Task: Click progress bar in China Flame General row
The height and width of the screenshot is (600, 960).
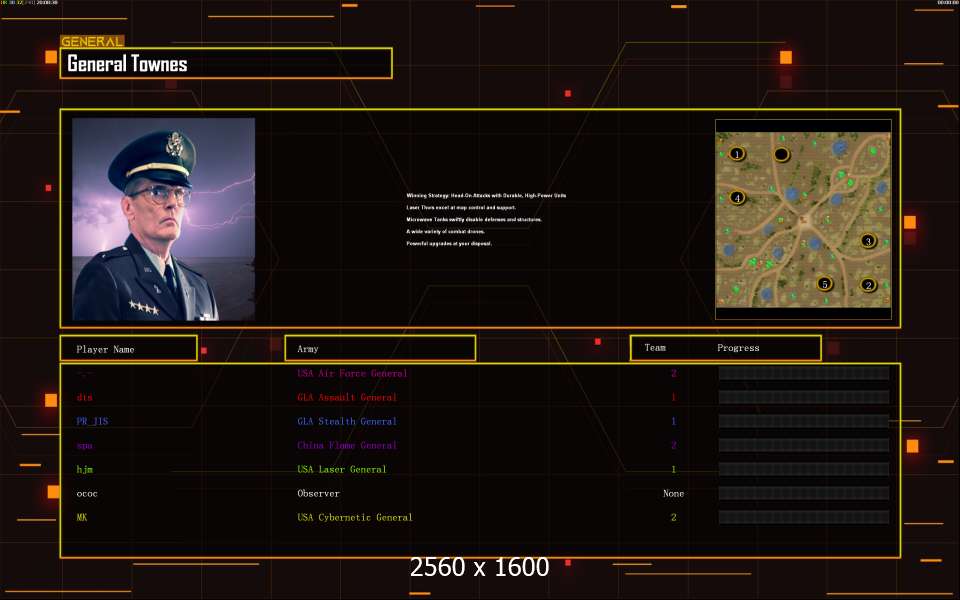Action: click(x=804, y=445)
